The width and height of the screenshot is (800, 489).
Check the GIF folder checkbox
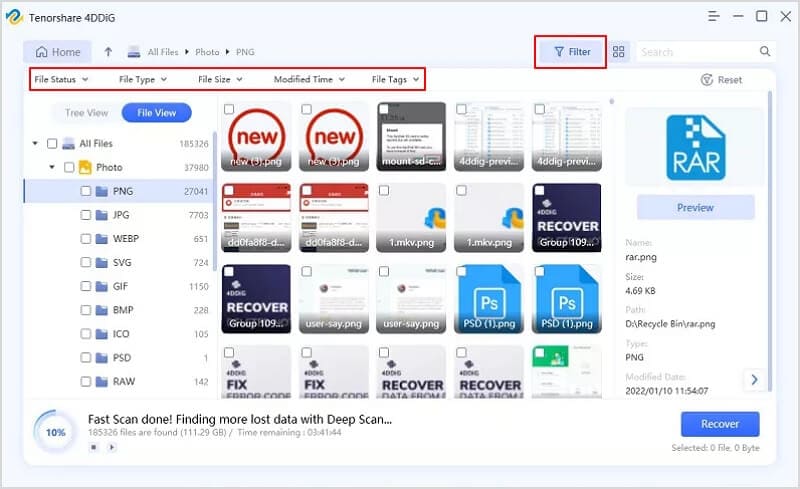point(86,286)
